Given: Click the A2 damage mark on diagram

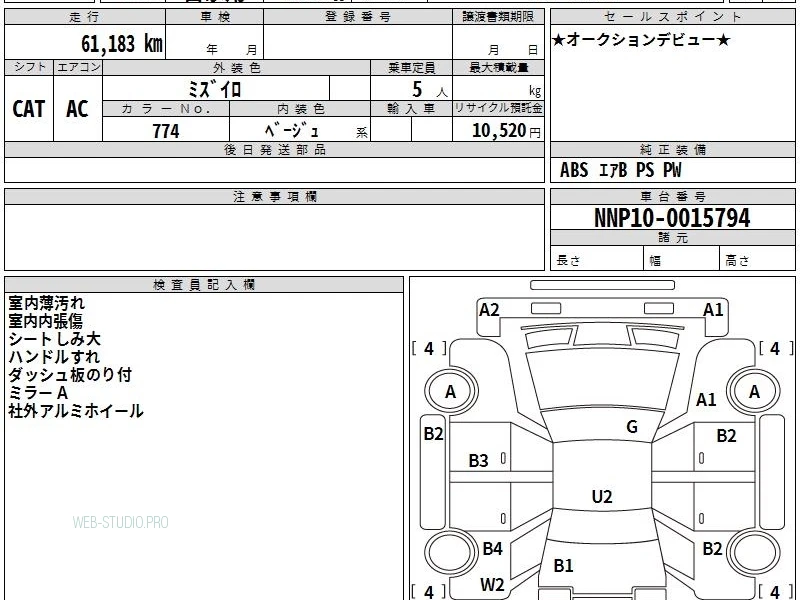Looking at the screenshot, I should tap(489, 310).
